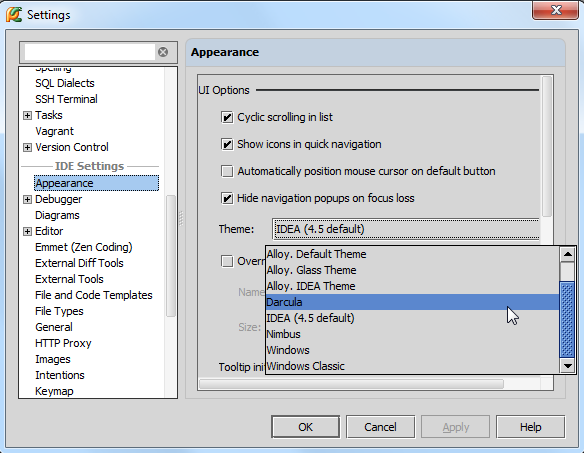Clear the settings search field
The height and width of the screenshot is (453, 584).
point(163,52)
